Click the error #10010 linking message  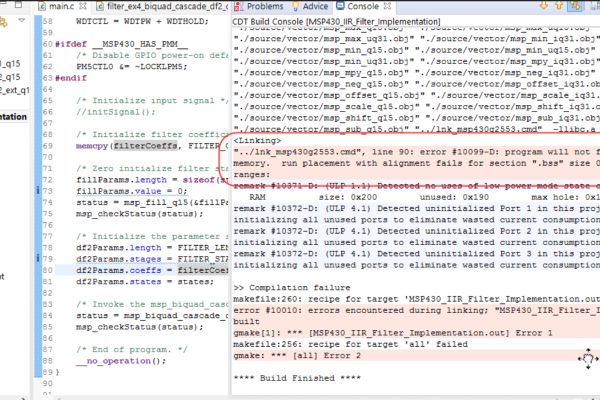[x=416, y=310]
